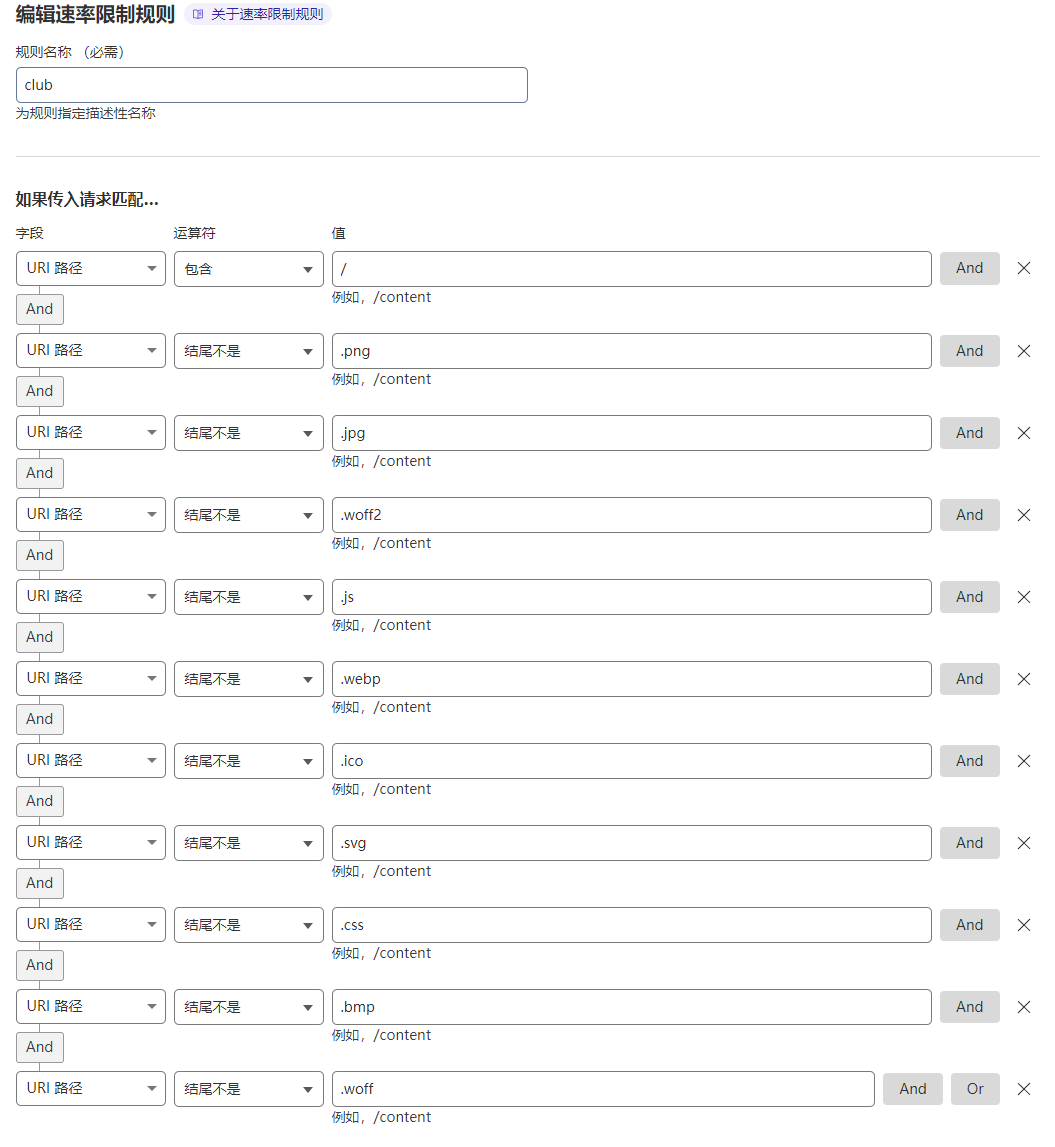Expand operator dropdown for .ico row
Viewport: 1055px width, 1147px height.
coord(248,761)
